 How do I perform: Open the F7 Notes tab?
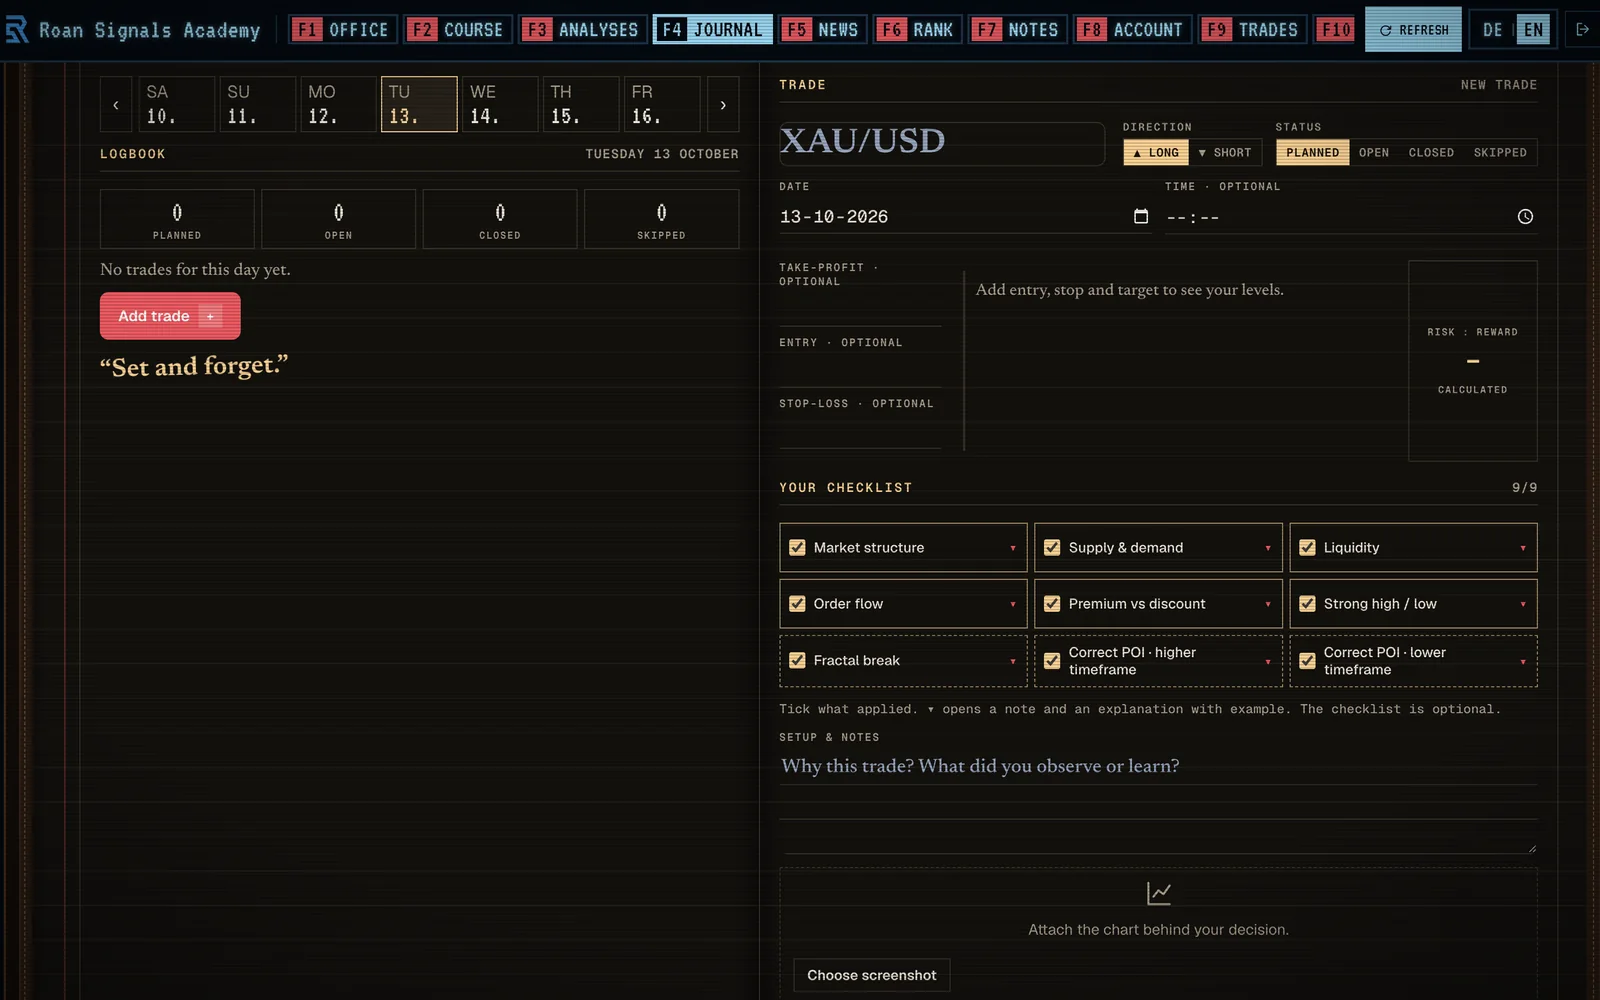[x=1019, y=30]
